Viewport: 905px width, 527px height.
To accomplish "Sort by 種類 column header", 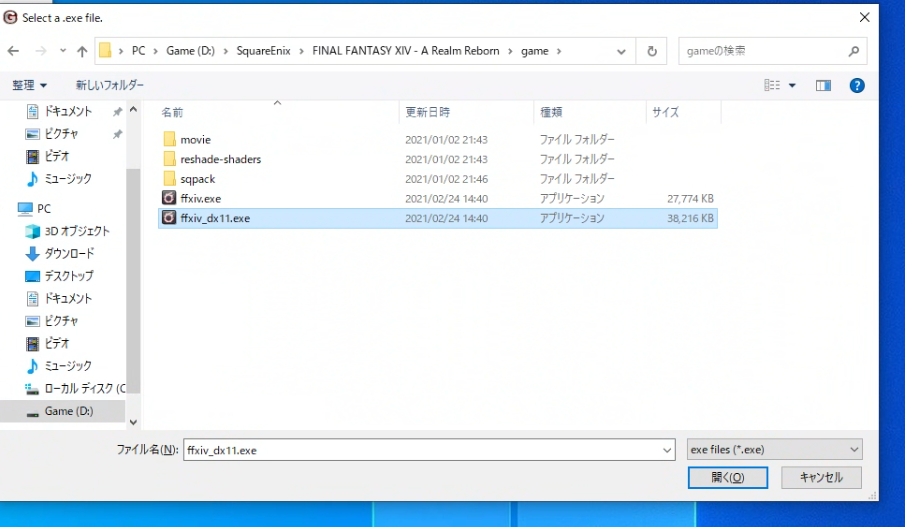I will [x=551, y=112].
